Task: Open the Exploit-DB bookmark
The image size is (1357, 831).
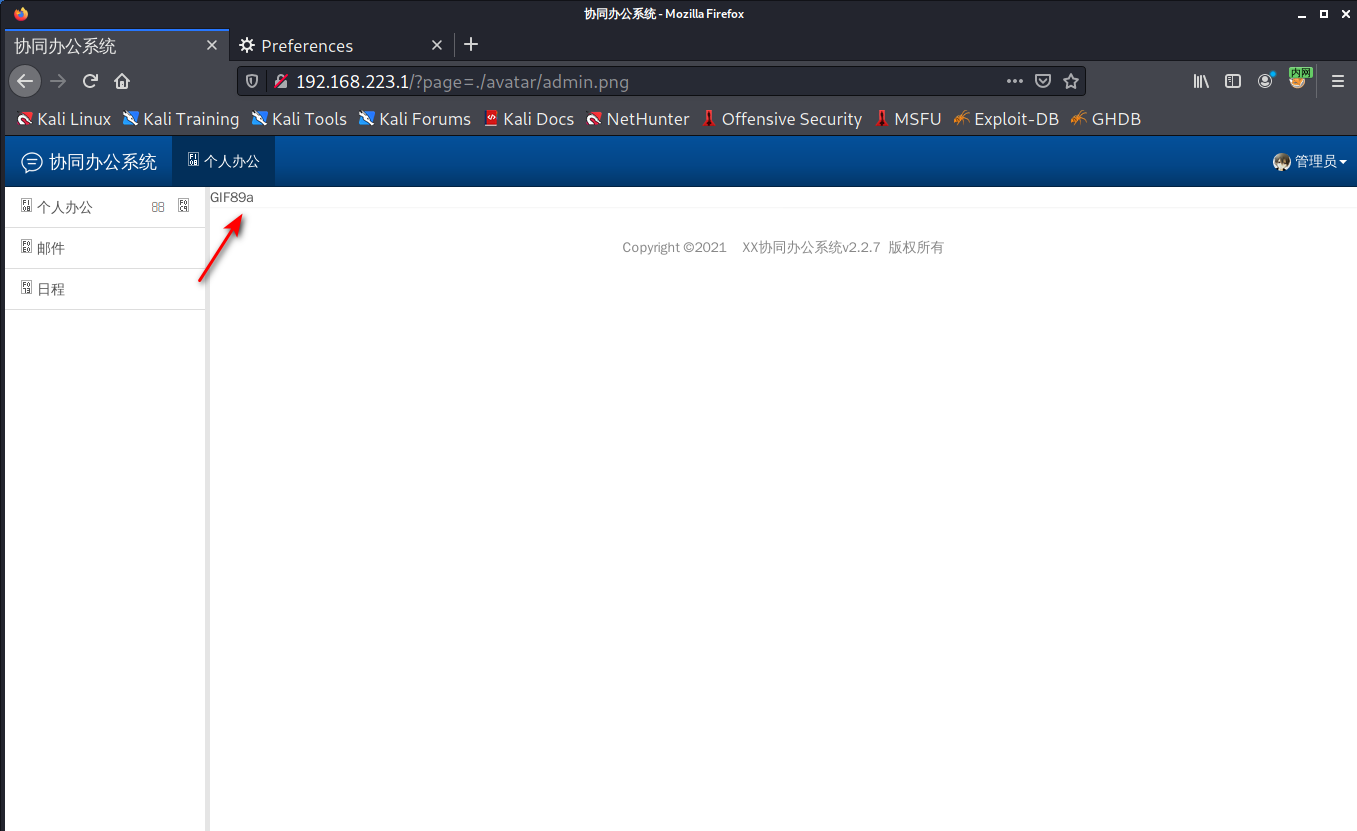Action: [x=1006, y=119]
